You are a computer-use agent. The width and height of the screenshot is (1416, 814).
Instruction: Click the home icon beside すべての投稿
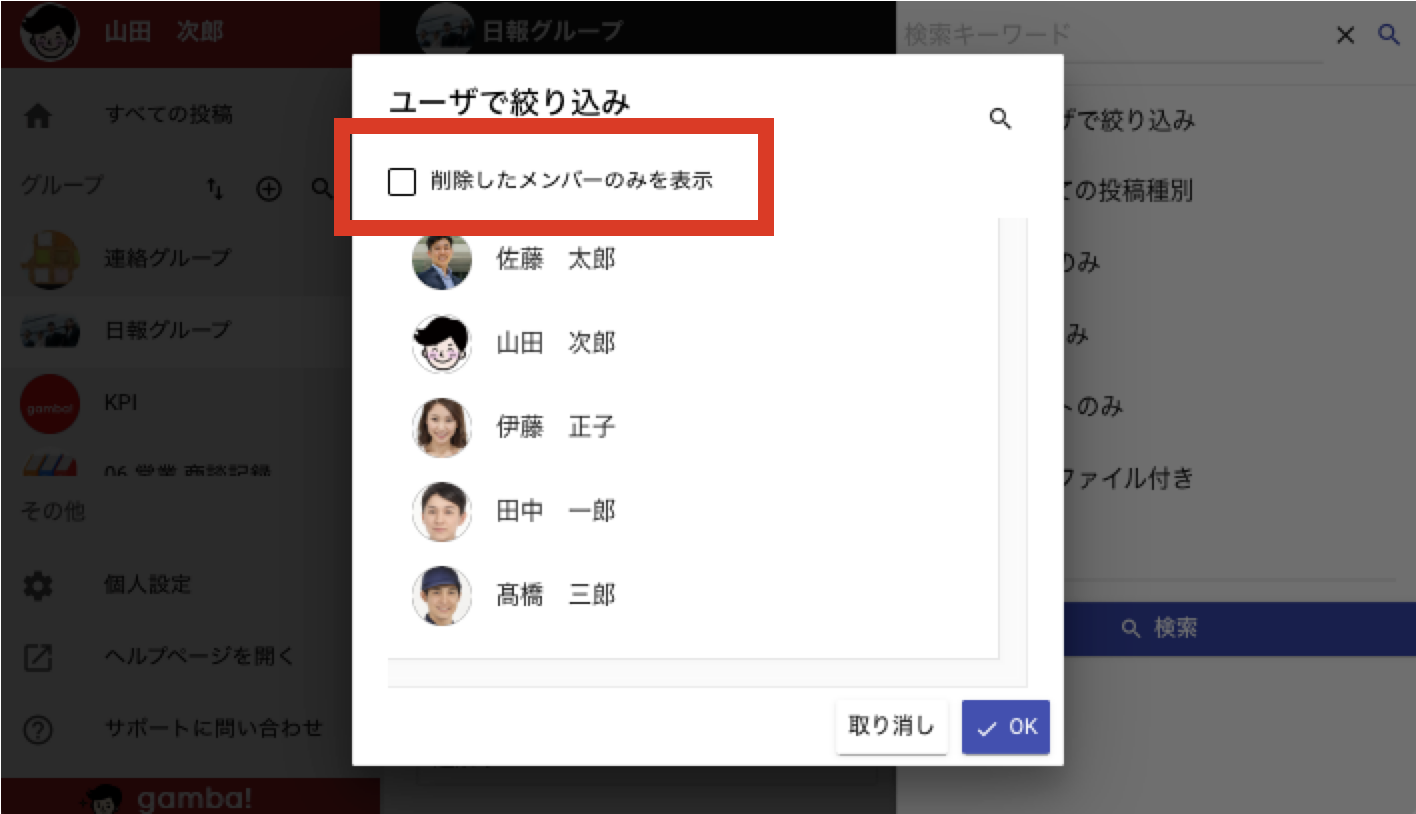tap(37, 116)
